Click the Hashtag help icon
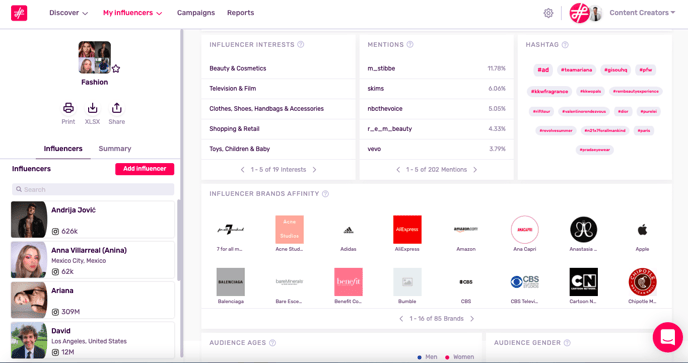 (x=565, y=44)
